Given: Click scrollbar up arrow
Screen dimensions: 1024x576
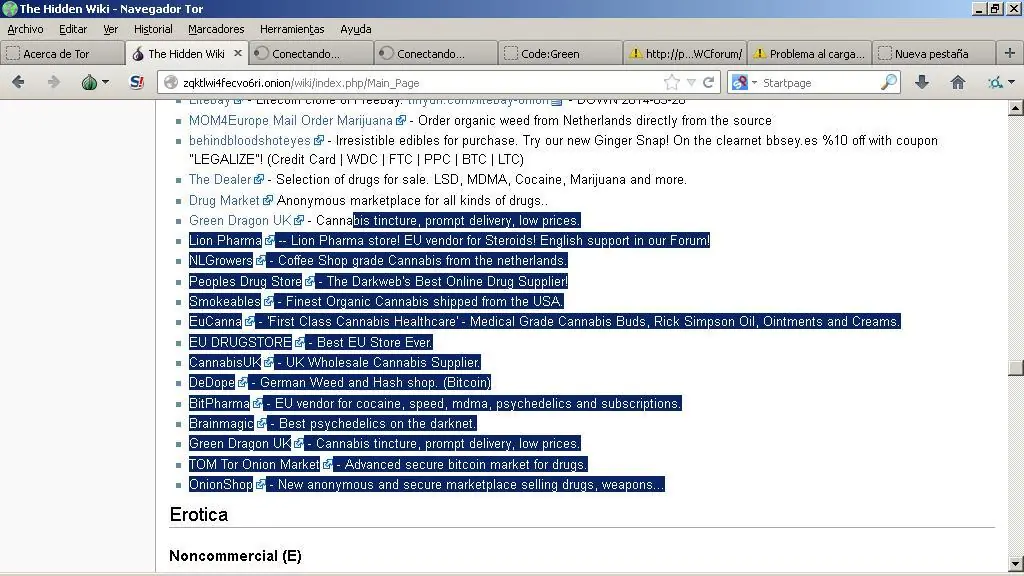Looking at the screenshot, I should pyautogui.click(x=1015, y=108).
